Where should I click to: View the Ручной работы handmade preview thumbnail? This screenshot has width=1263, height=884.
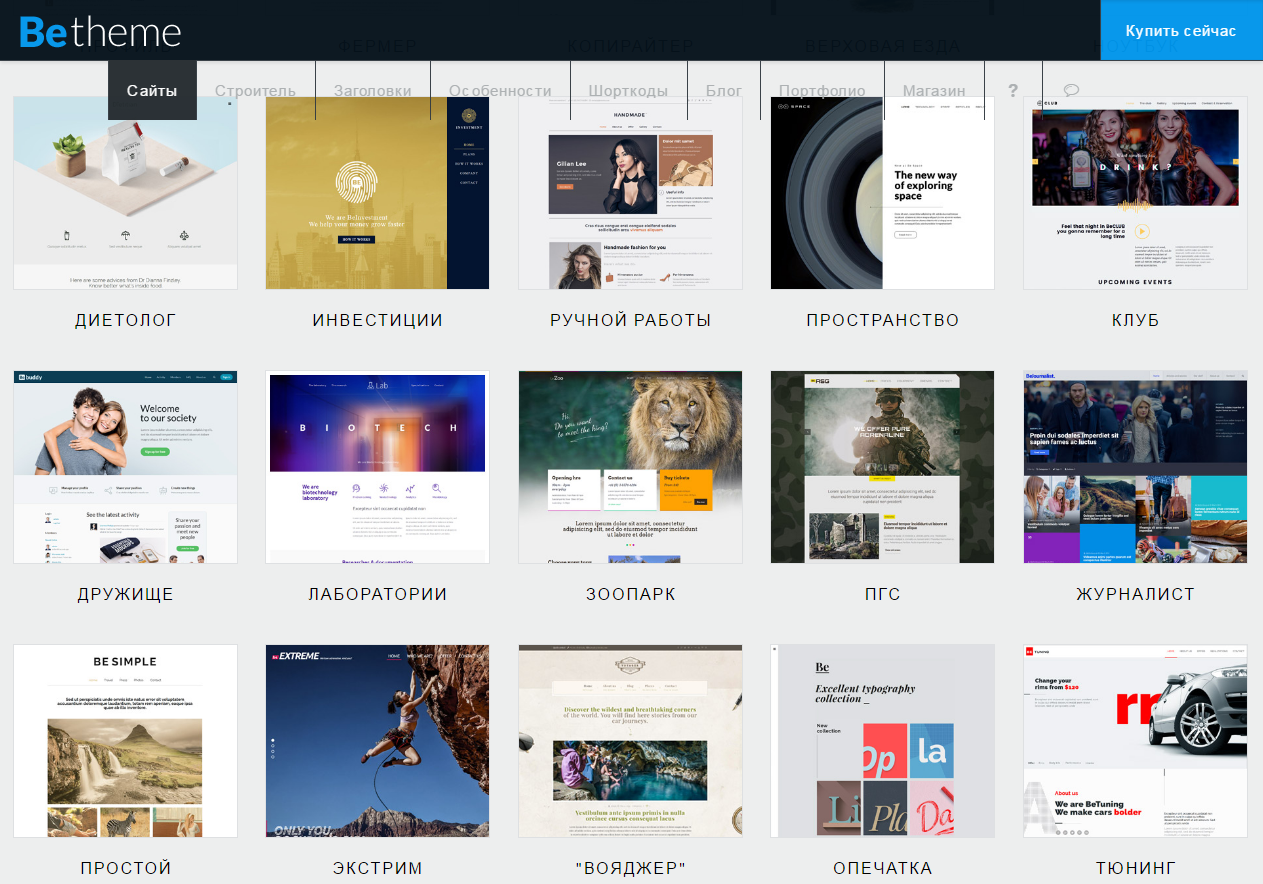630,193
